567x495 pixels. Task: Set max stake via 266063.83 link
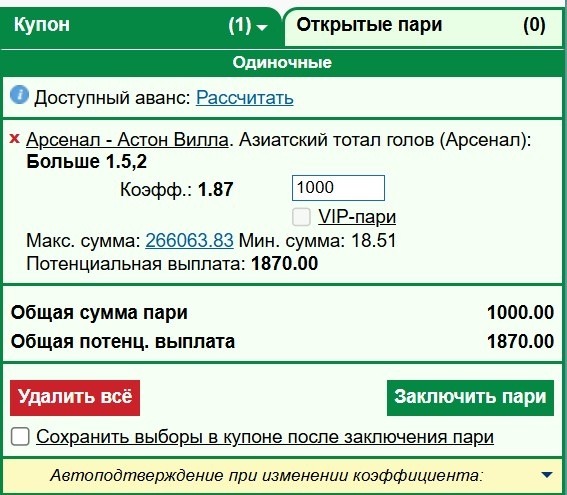(x=189, y=240)
